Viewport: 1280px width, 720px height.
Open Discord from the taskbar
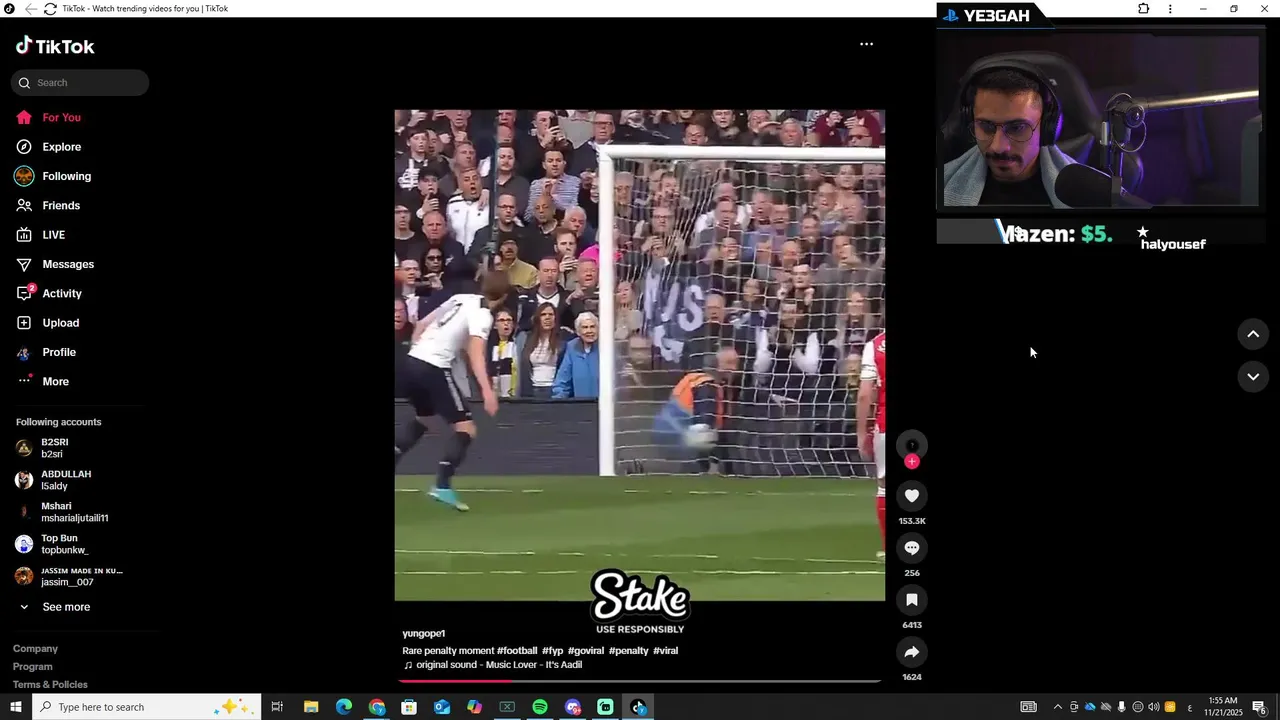pos(573,707)
